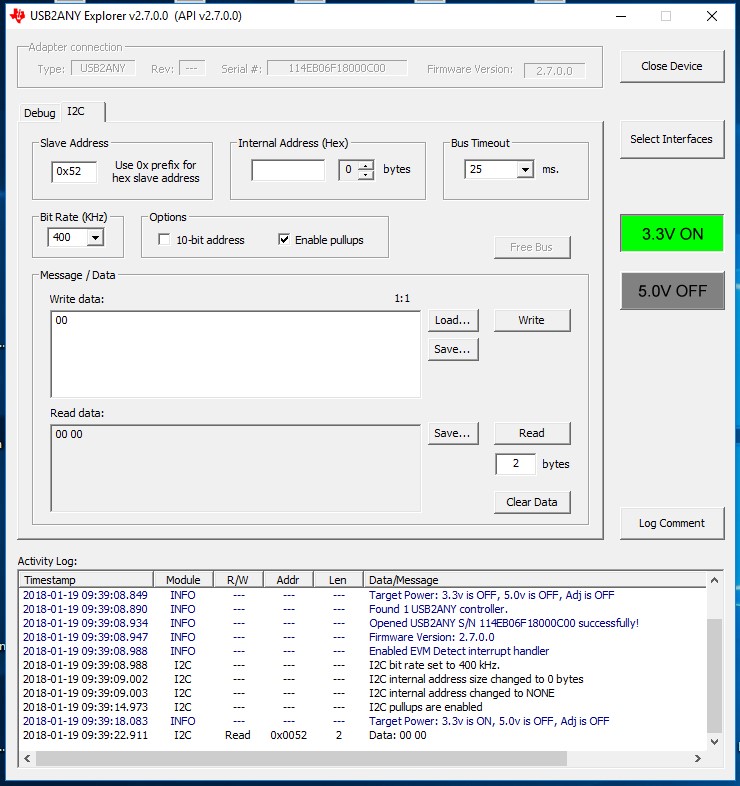
Task: Select log row 'I2C pullups are enabled'
Action: 363,707
